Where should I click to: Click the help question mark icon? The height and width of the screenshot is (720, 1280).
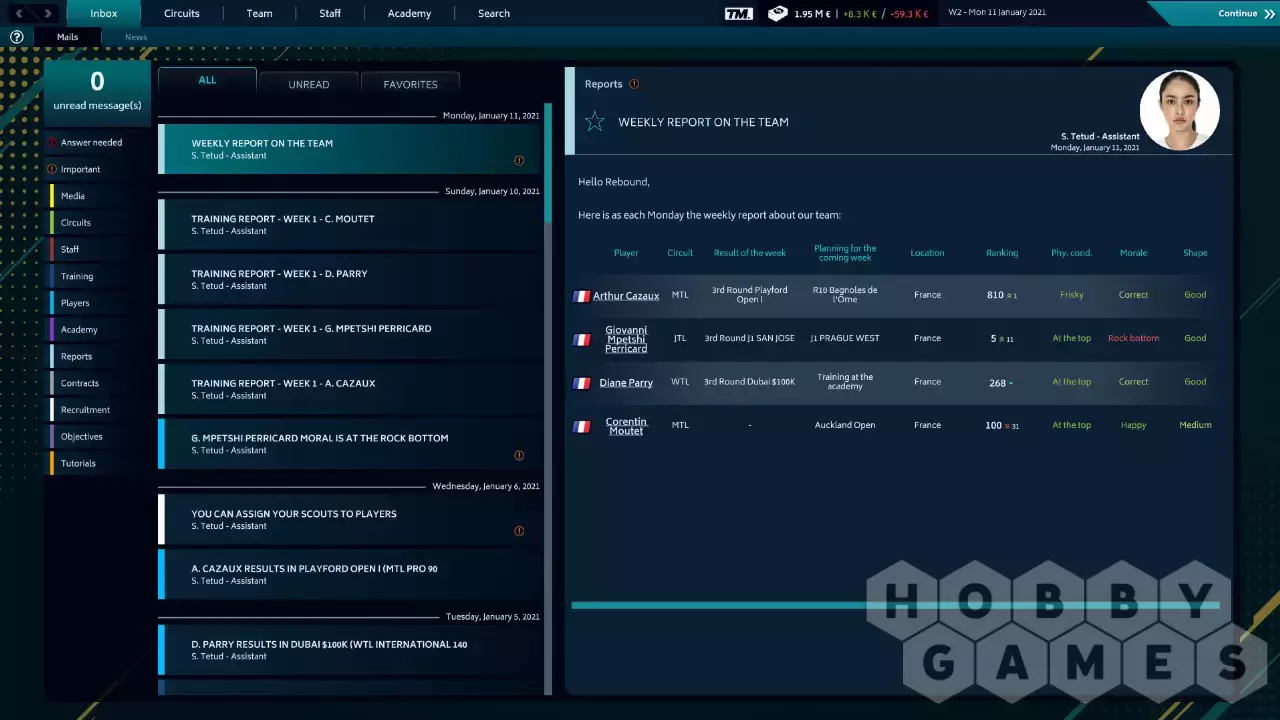(x=16, y=37)
